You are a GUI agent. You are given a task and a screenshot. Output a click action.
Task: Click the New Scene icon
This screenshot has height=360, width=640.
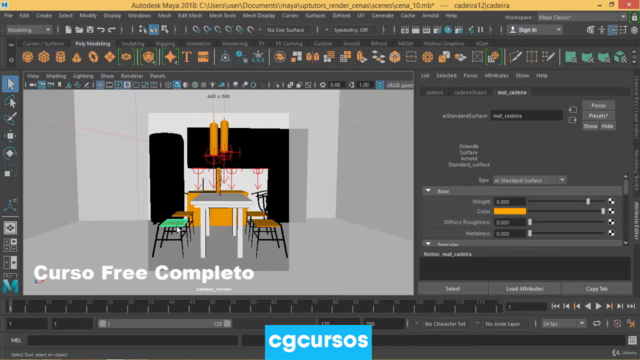pos(68,30)
